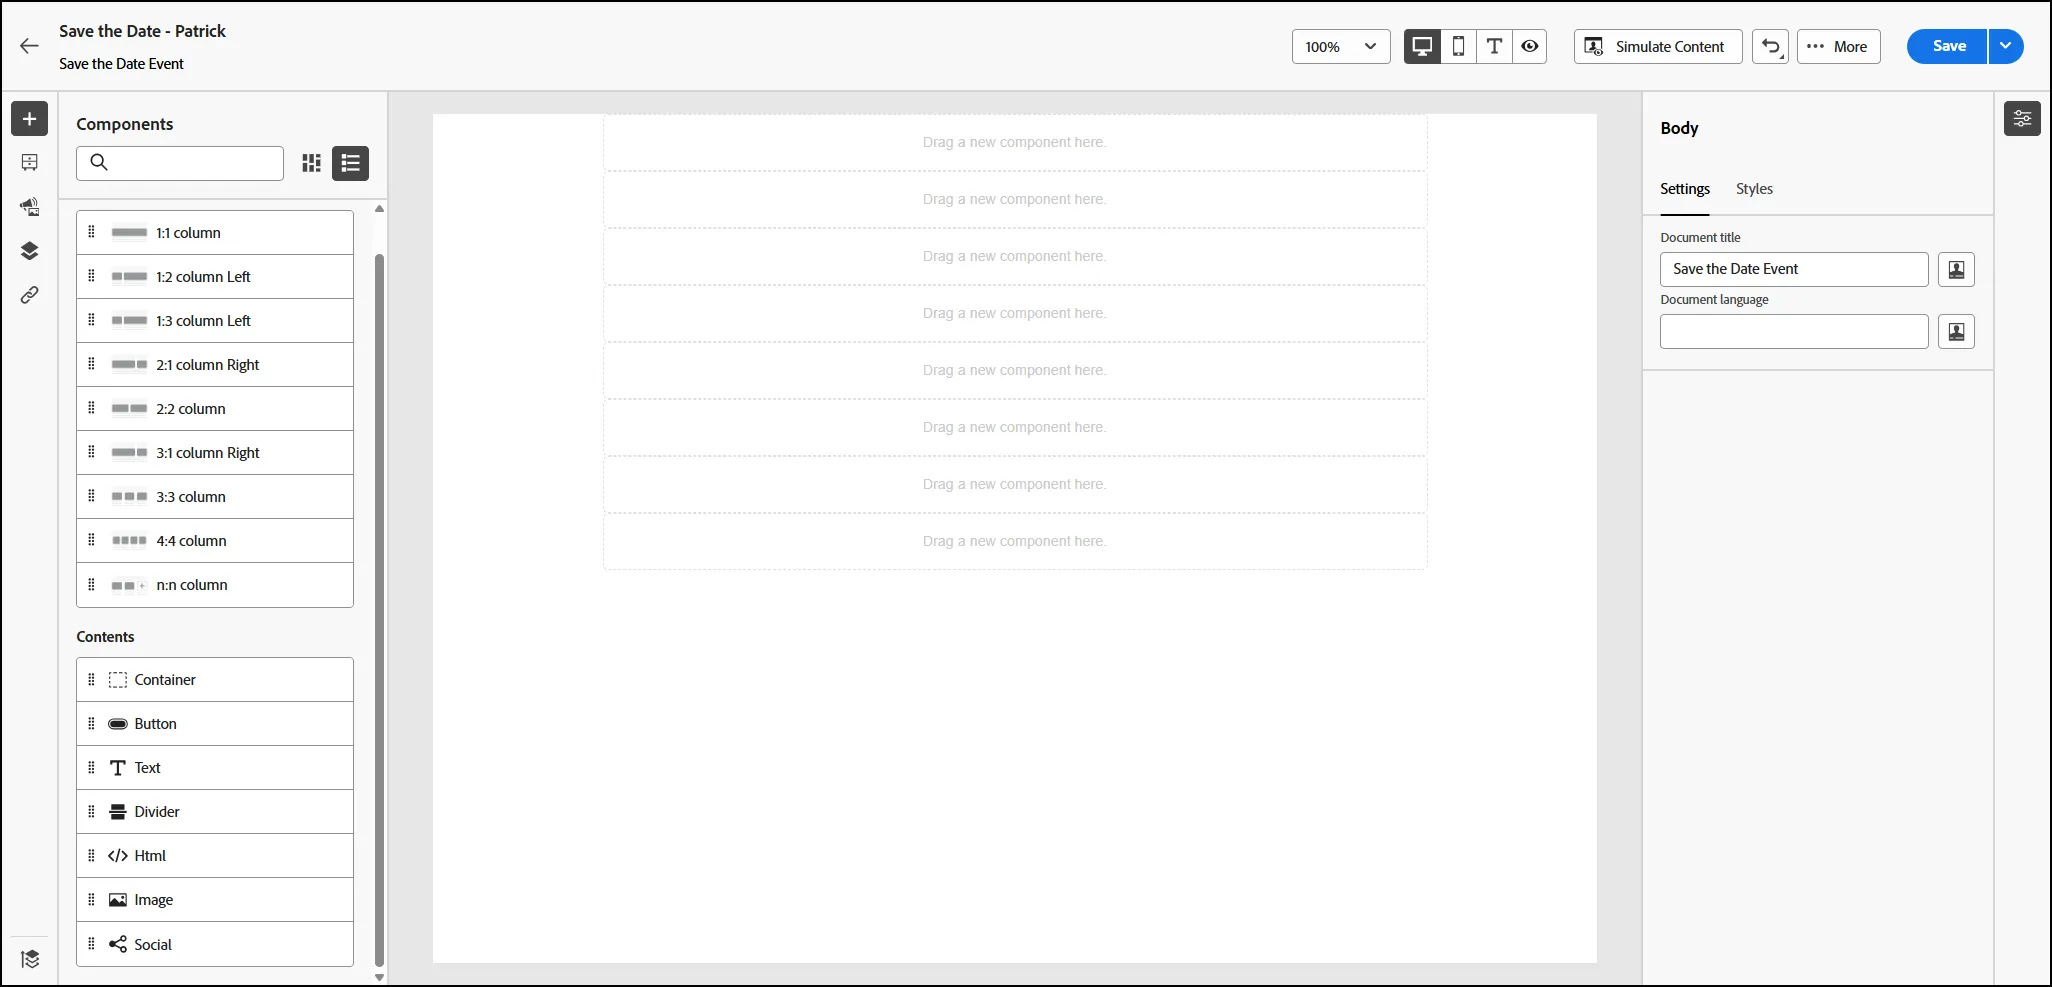
Task: Select plain text view mode
Action: tap(1494, 46)
